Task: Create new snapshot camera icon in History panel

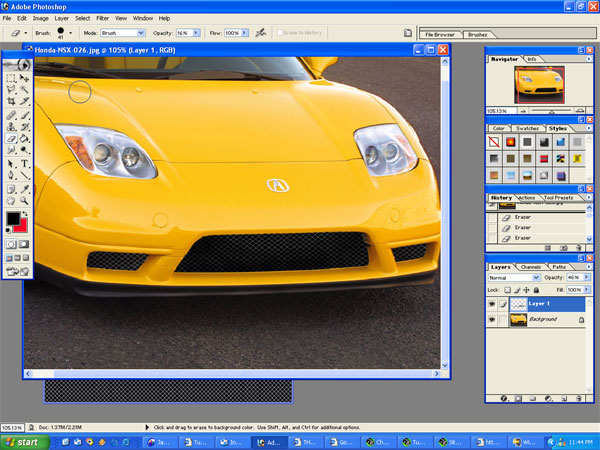Action: click(564, 248)
